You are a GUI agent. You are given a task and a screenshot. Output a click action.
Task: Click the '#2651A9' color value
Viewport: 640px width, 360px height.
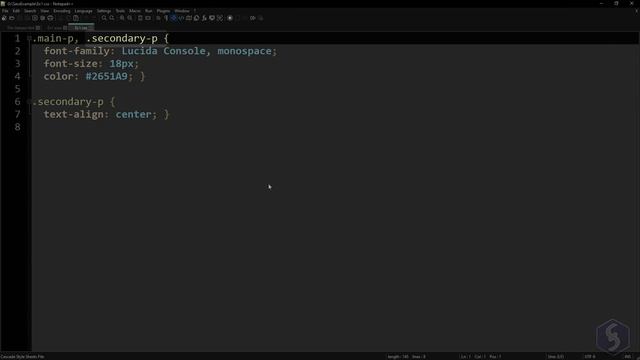[x=107, y=76]
